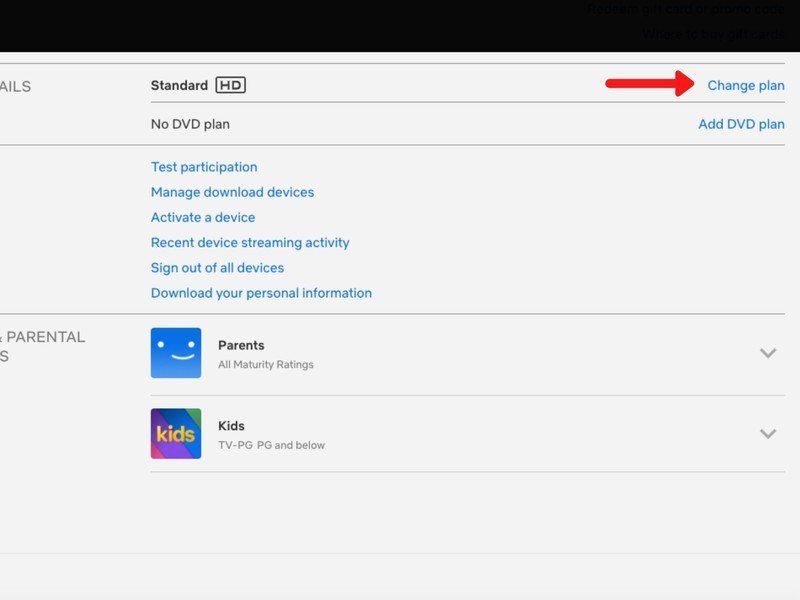Viewport: 800px width, 600px height.
Task: Click the HD badge next to Standard plan
Action: pos(232,85)
